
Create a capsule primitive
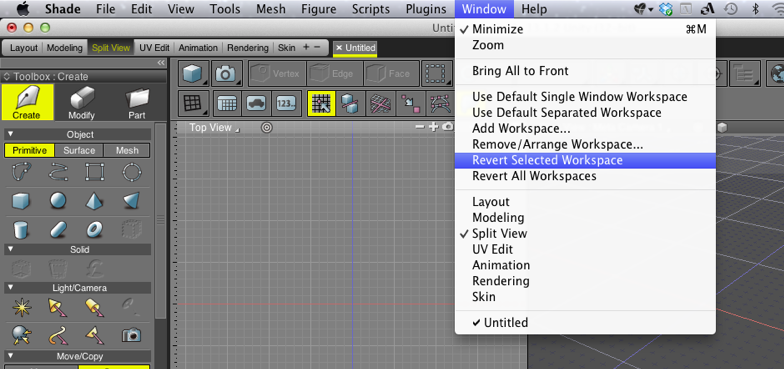click(x=58, y=230)
